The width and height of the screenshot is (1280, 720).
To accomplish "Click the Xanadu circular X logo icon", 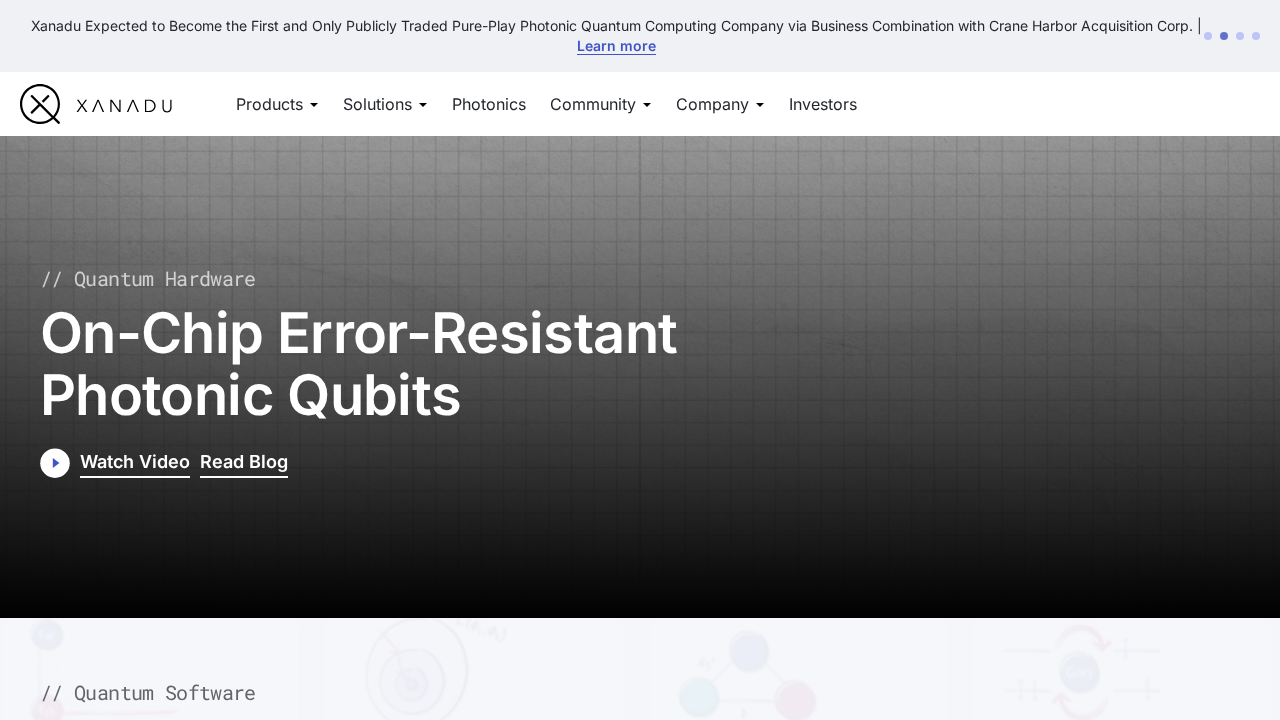I will (40, 104).
